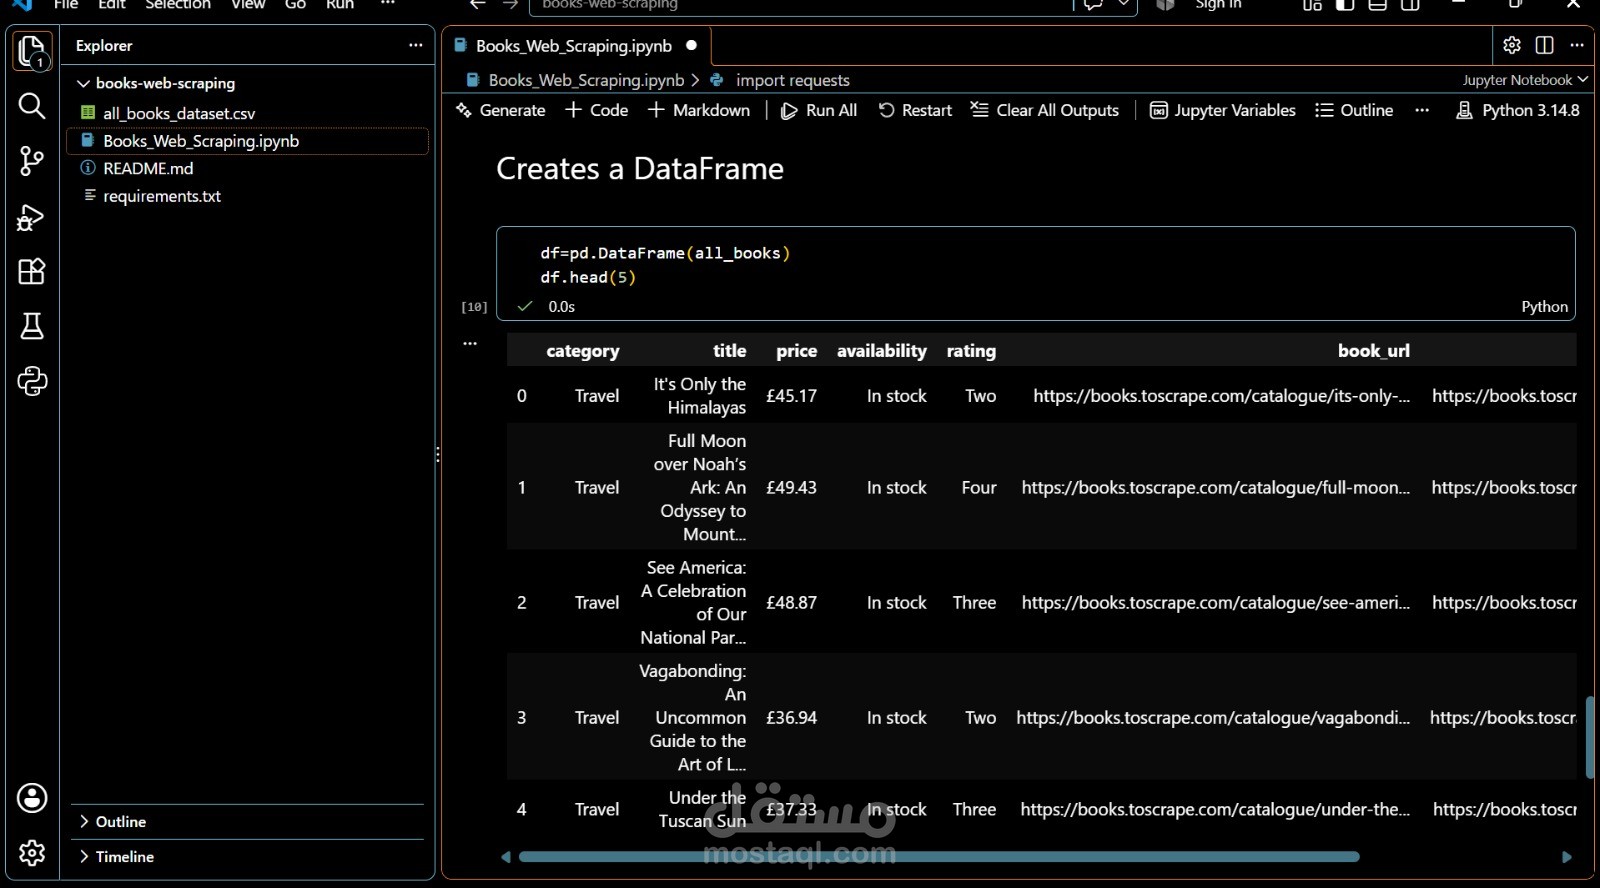Open the menu bar overflow ellipsis

388,4
